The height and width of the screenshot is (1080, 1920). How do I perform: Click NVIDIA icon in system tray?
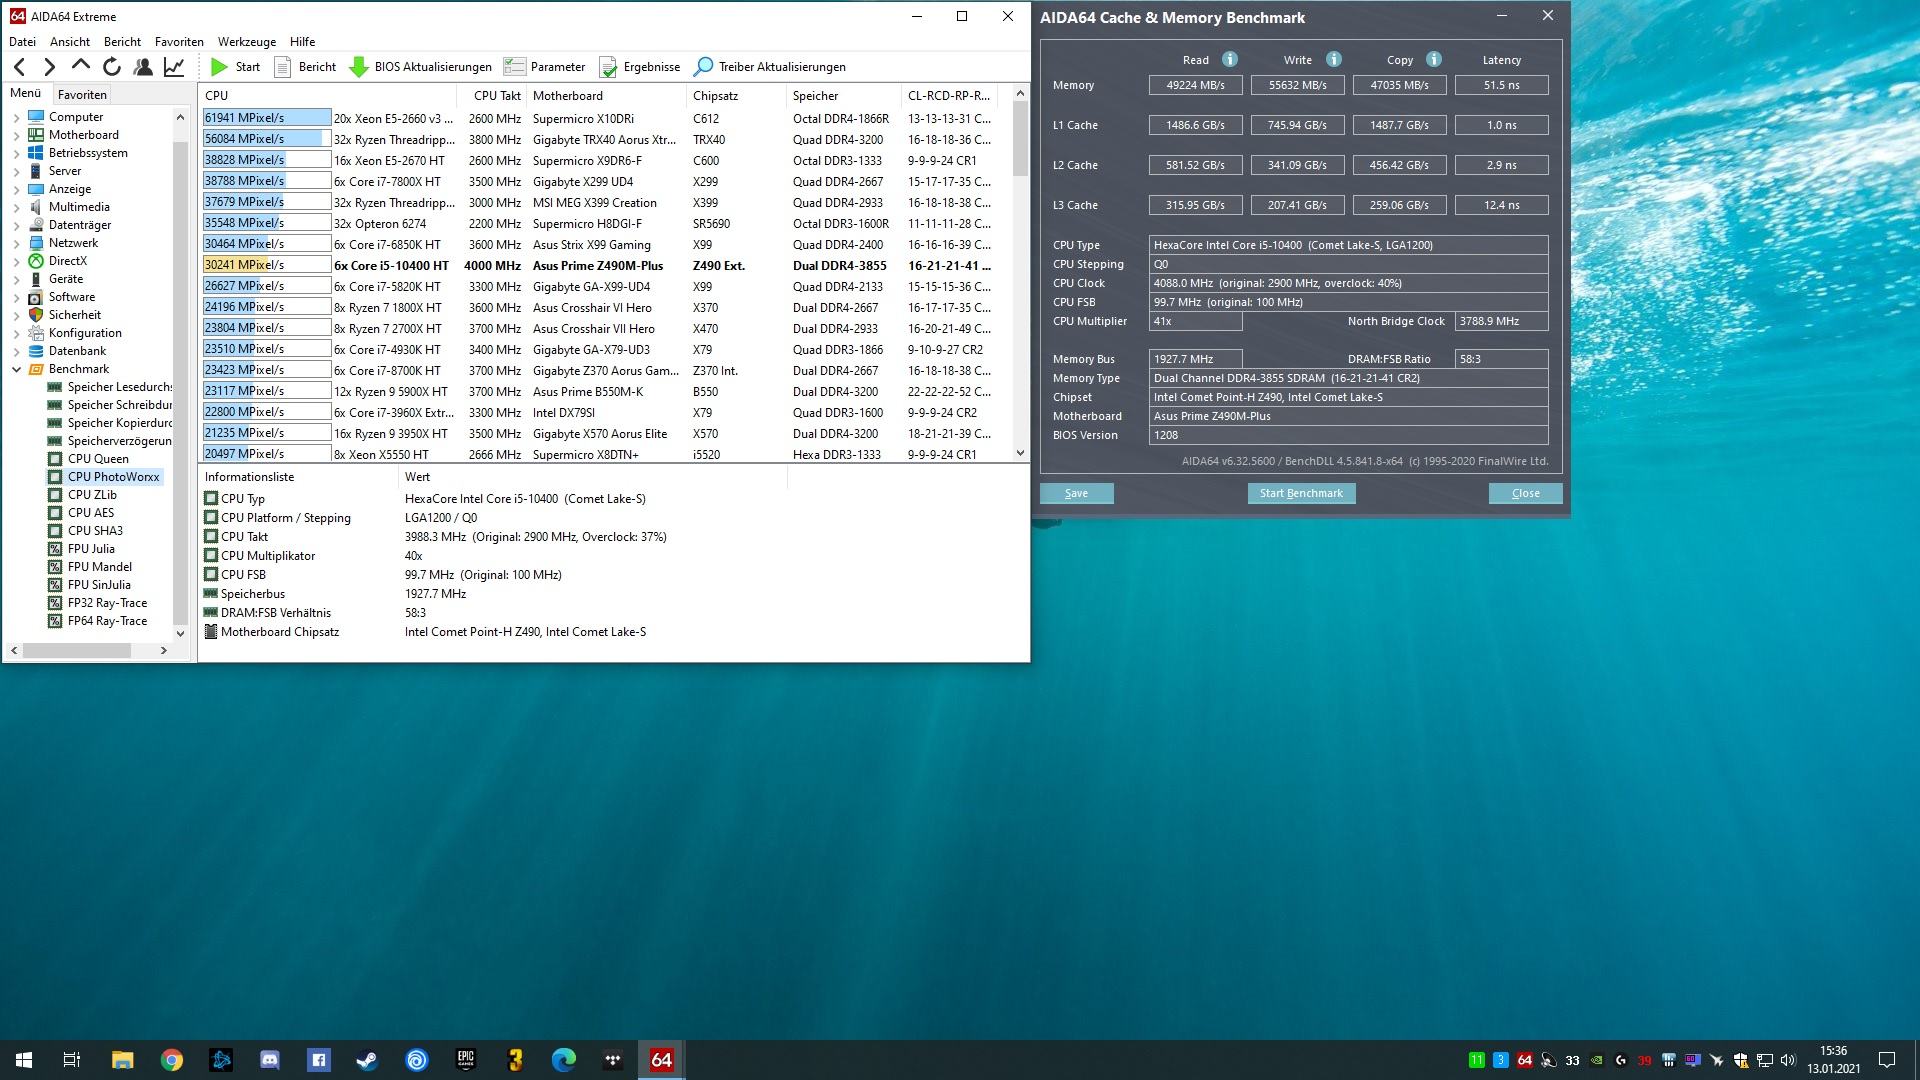1597,1060
